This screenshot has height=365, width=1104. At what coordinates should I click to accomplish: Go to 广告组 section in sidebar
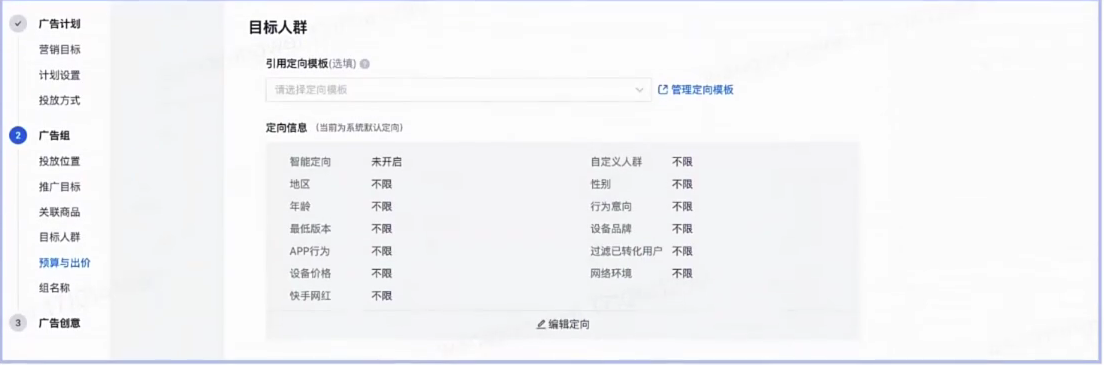[54, 136]
